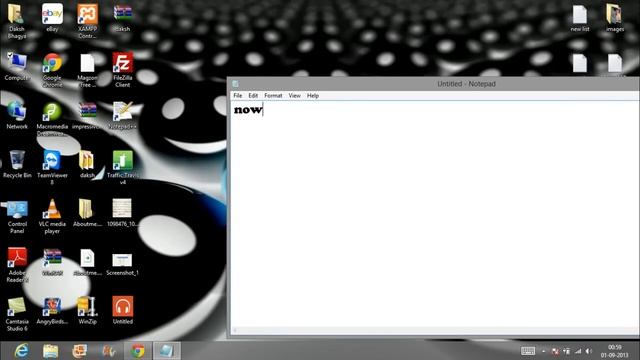Select the Daksh Bhagya user folder icon
Screen dimensions: 640x360
click(x=17, y=20)
